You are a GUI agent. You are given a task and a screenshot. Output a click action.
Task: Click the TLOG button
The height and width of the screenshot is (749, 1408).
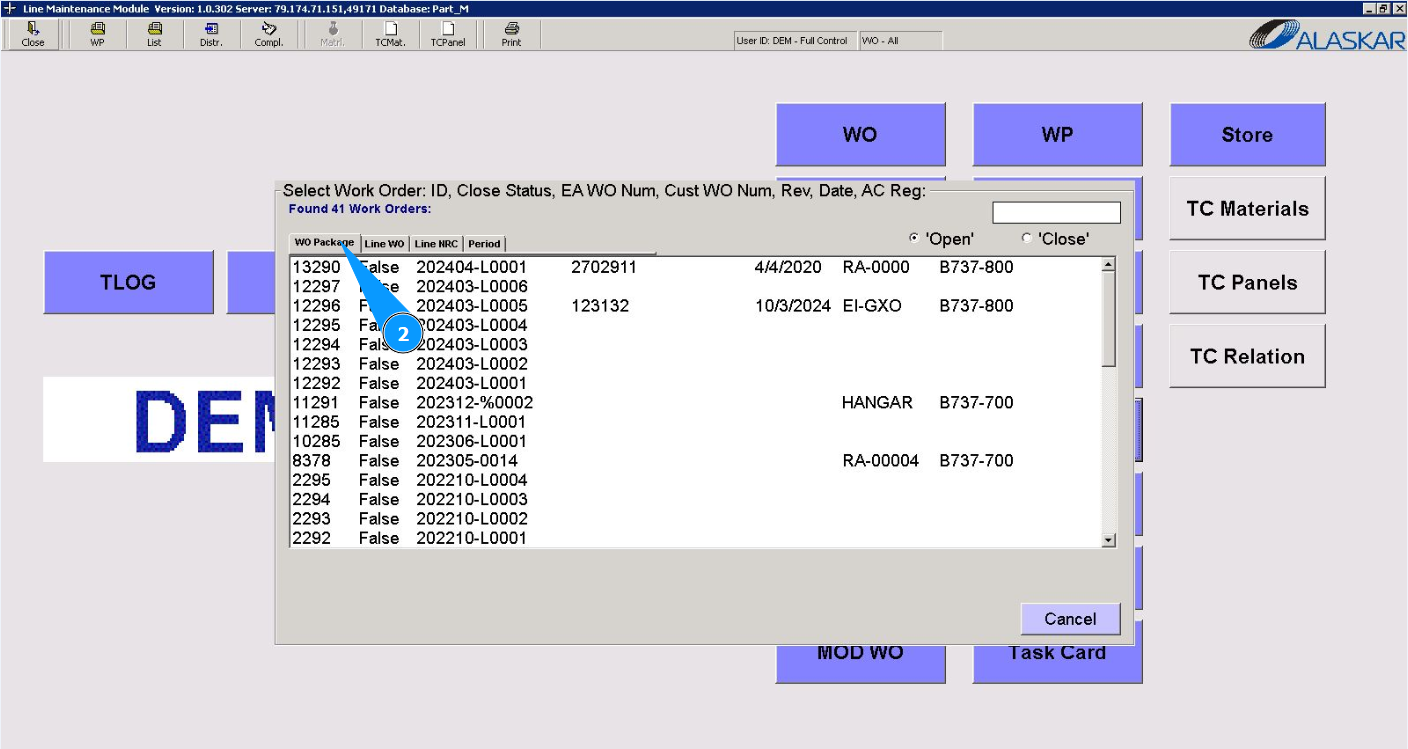pyautogui.click(x=128, y=282)
